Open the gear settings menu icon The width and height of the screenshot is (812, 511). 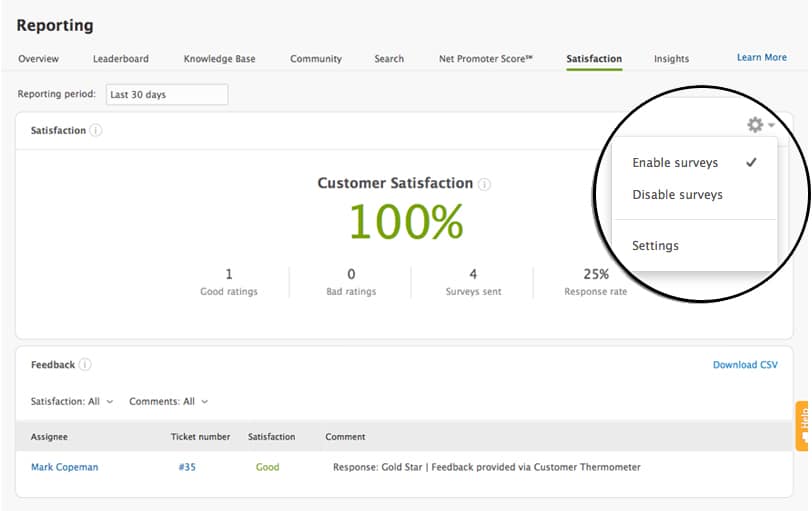click(x=760, y=125)
